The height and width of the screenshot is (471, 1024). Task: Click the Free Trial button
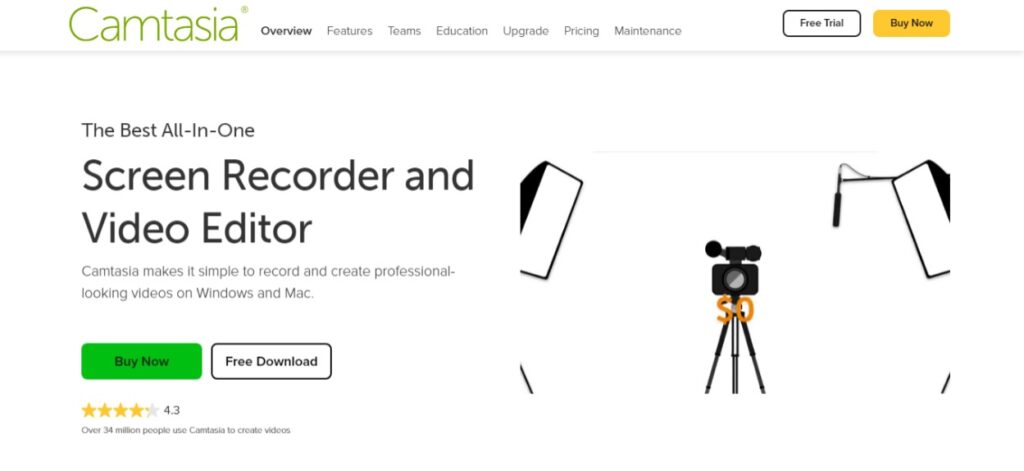point(822,24)
